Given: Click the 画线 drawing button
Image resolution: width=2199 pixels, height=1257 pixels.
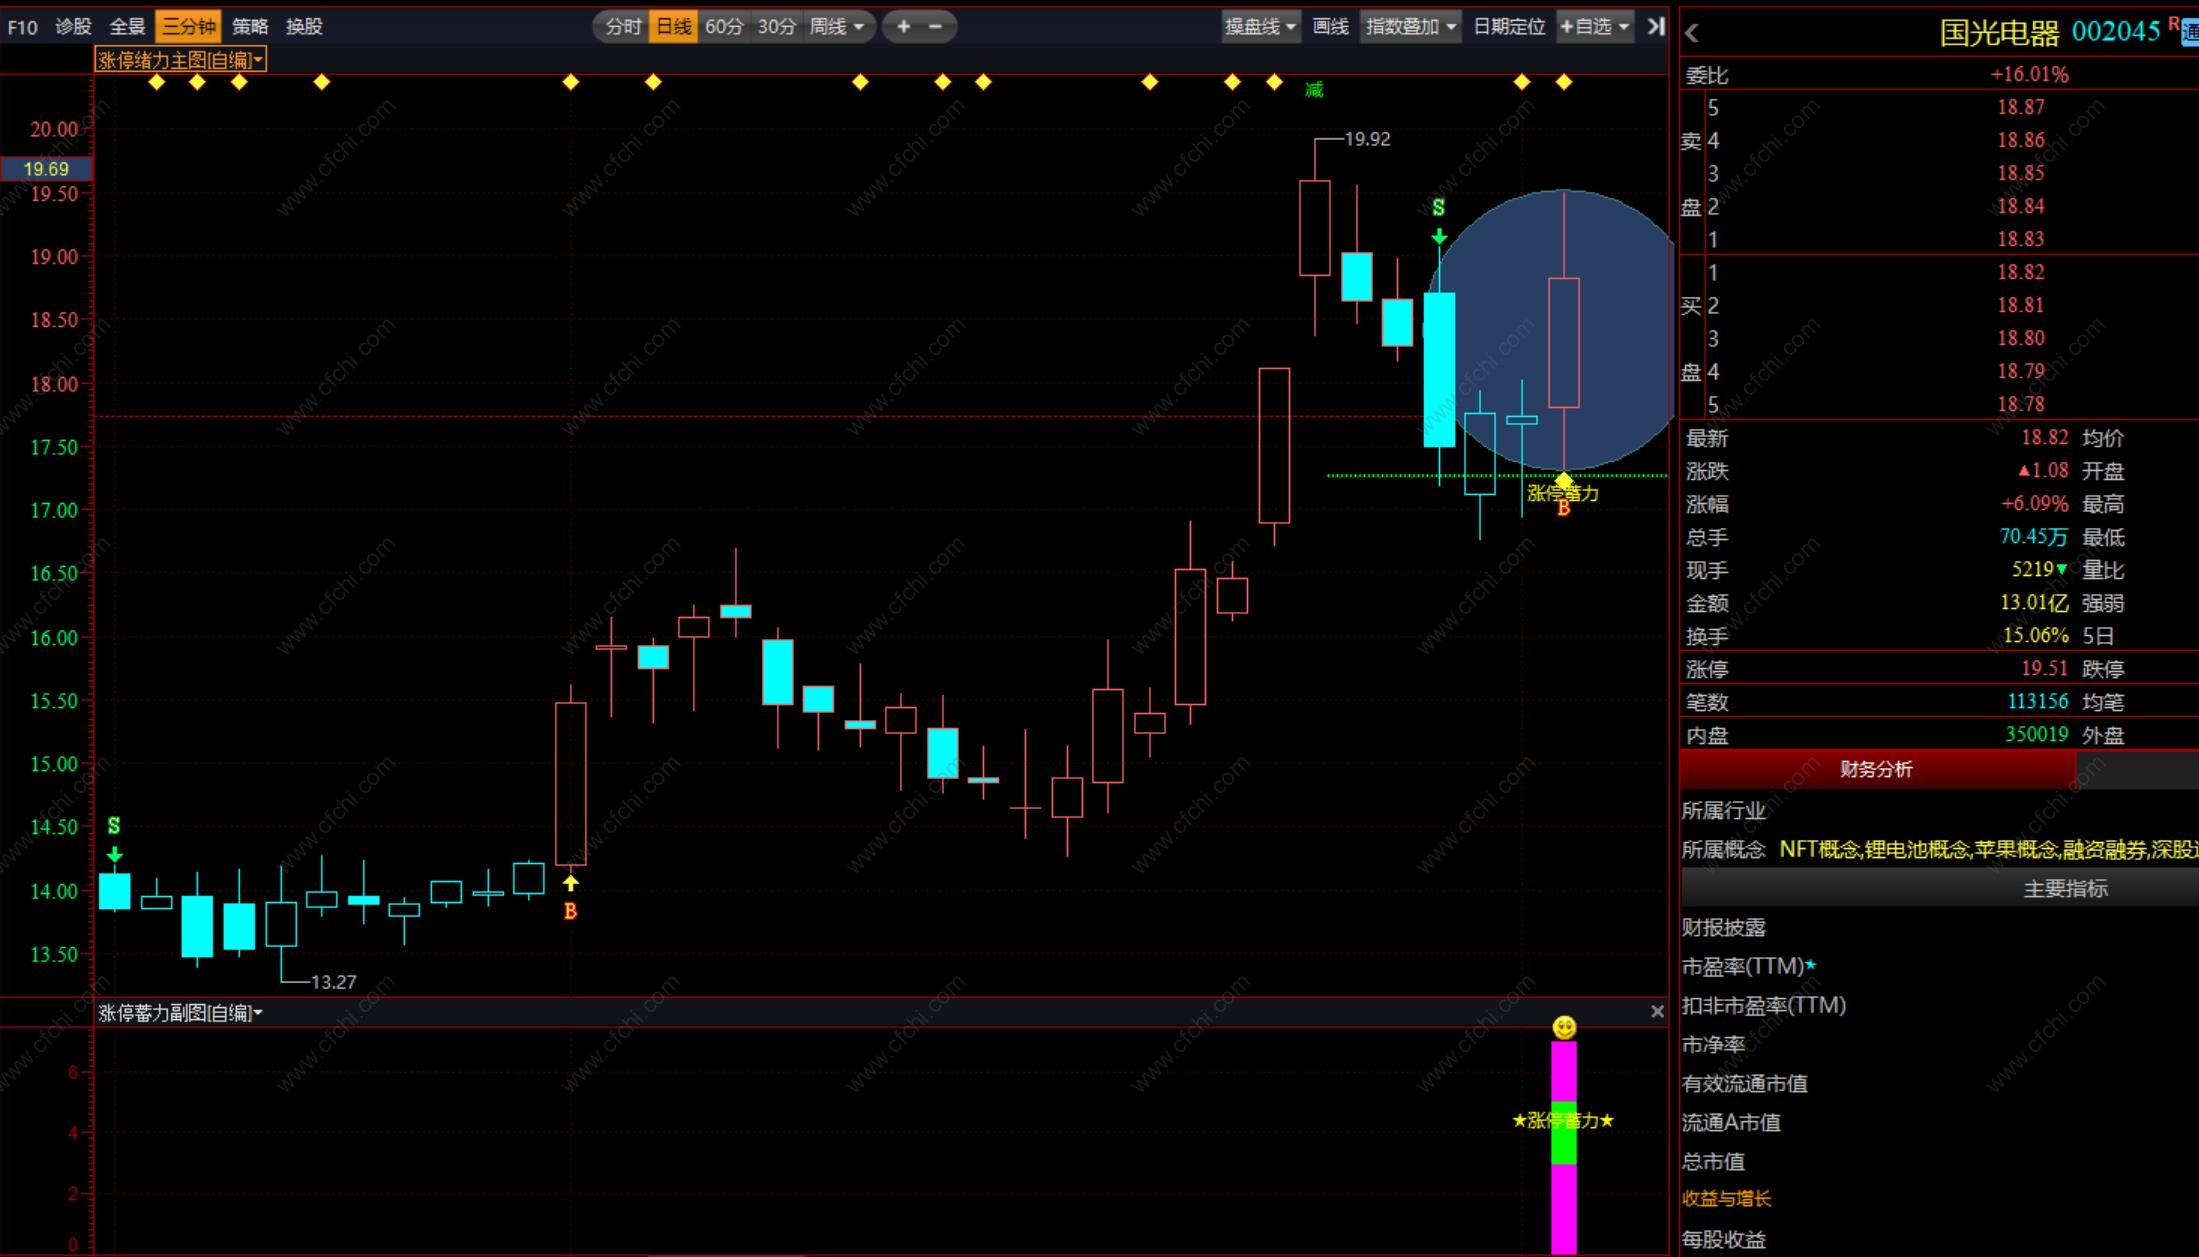Looking at the screenshot, I should pos(1330,27).
